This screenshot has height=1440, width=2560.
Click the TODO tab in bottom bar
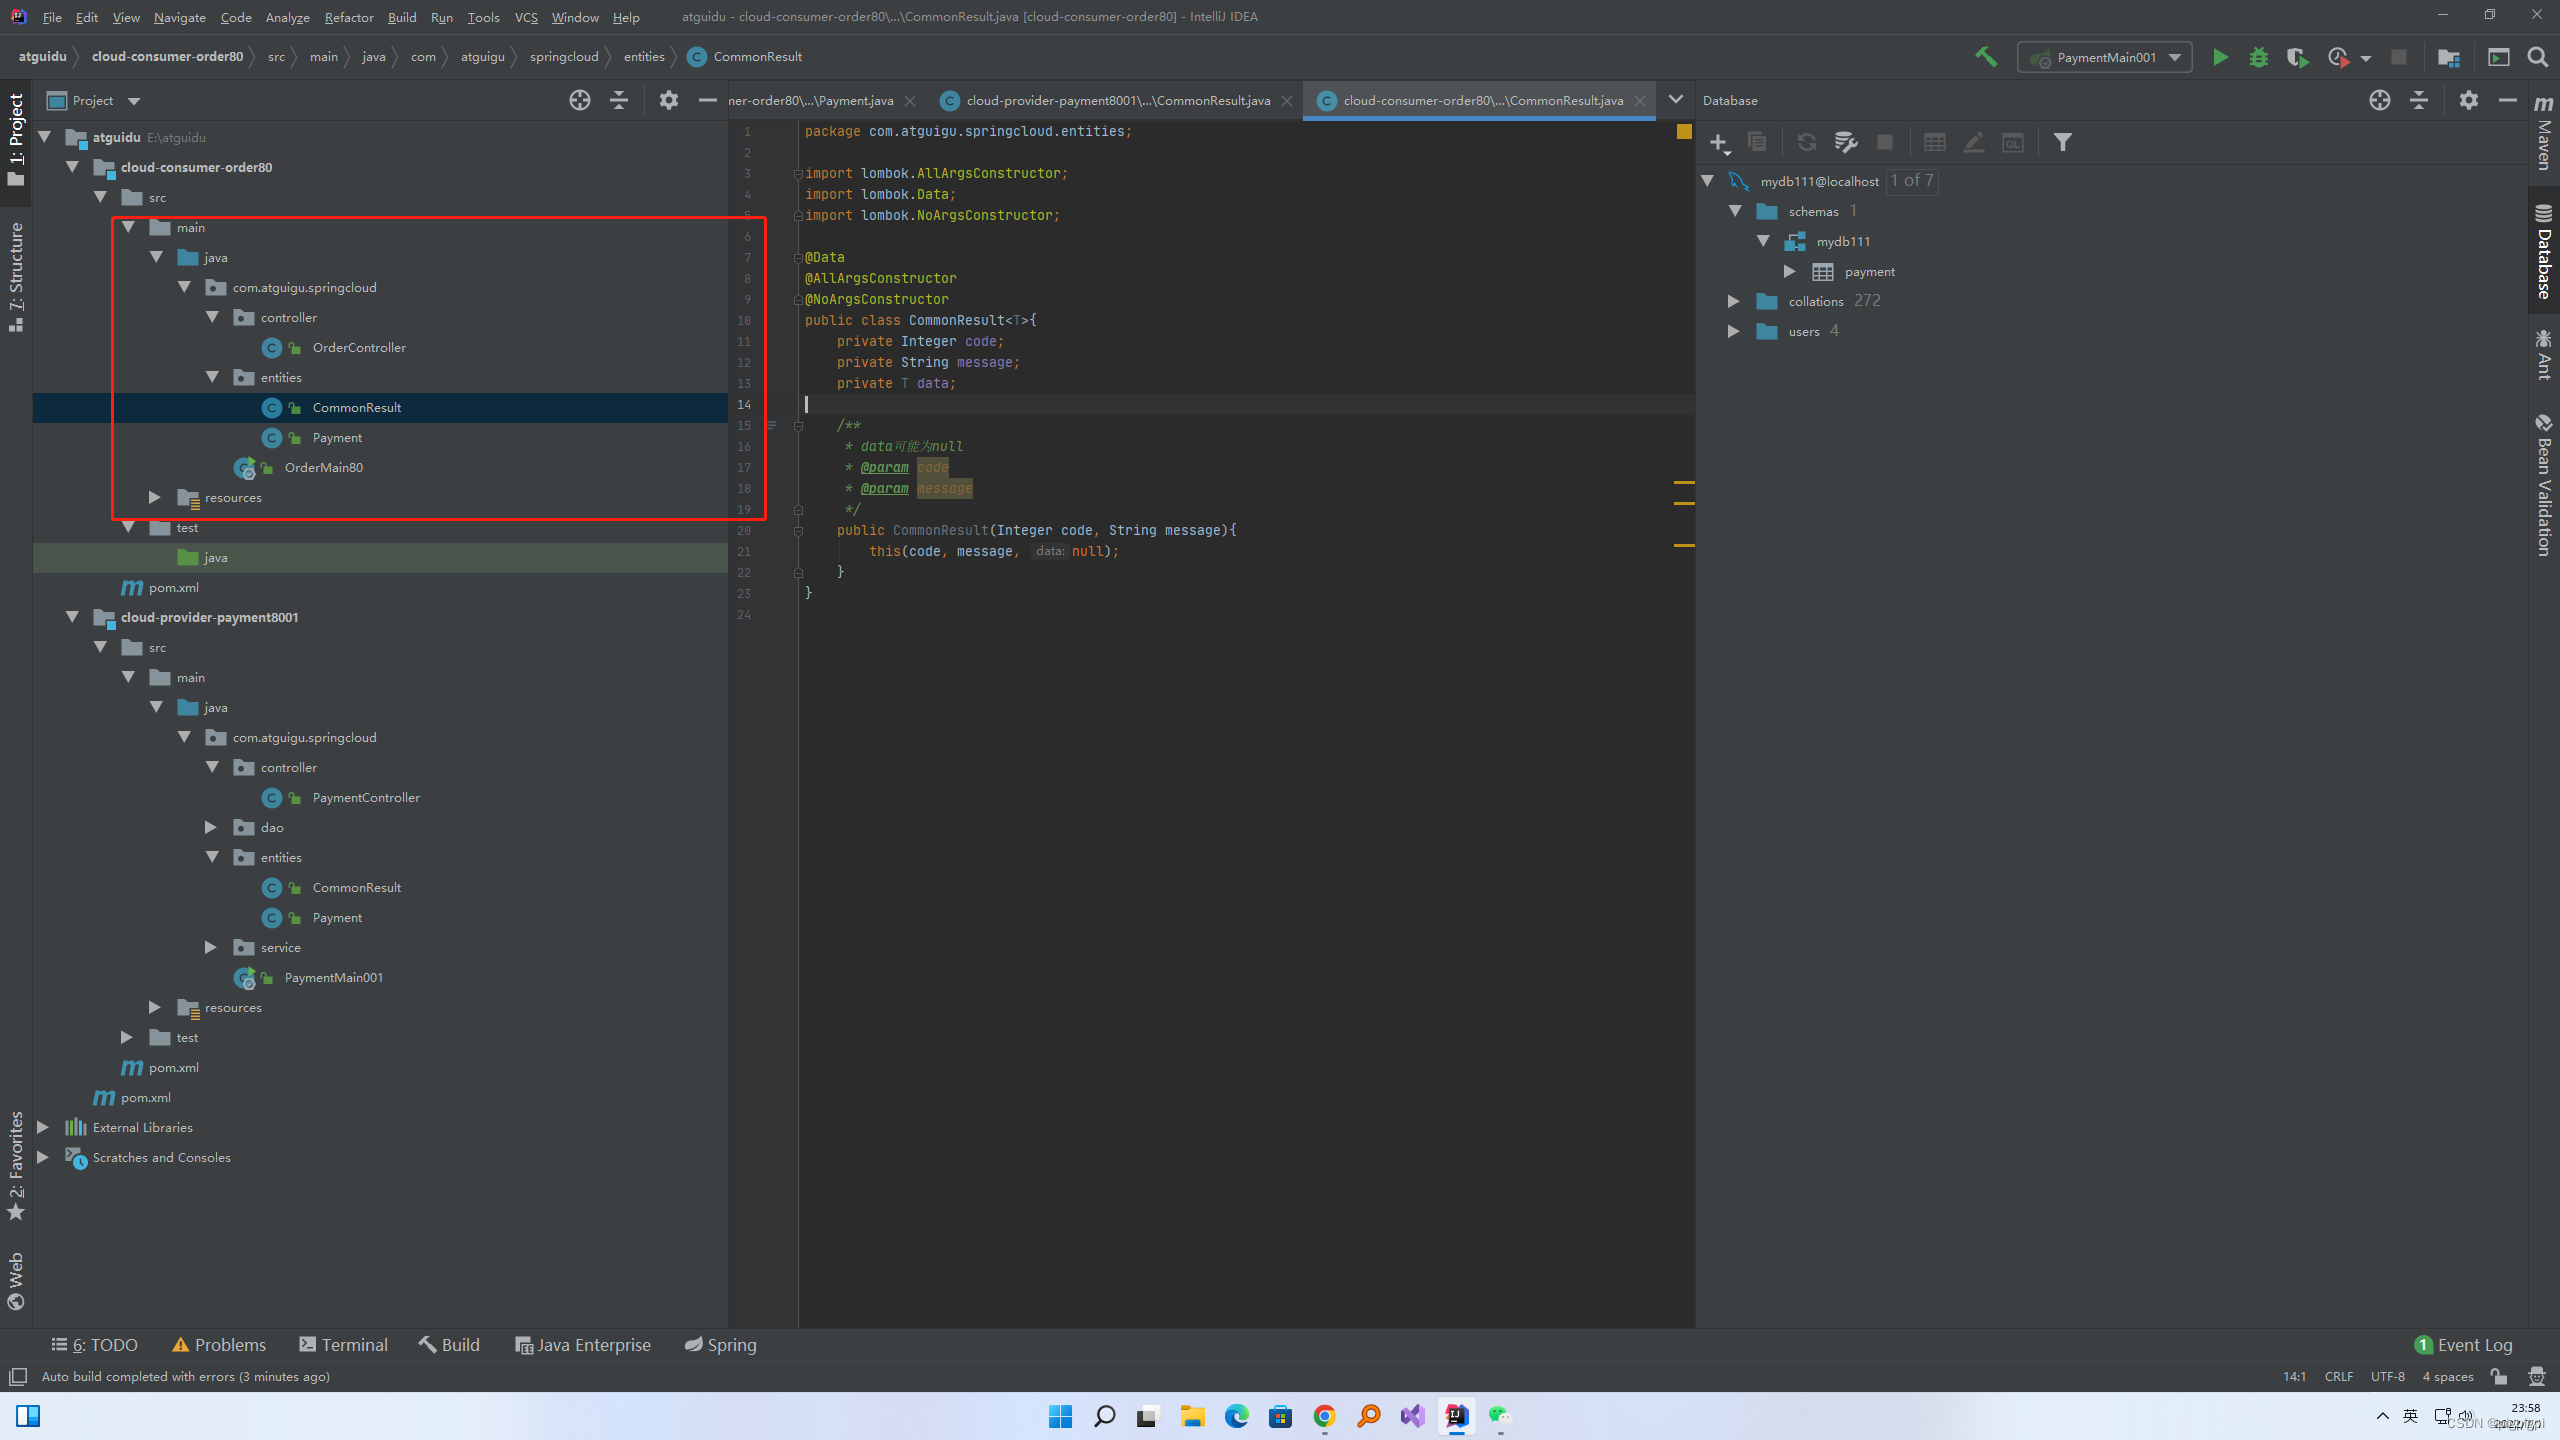point(97,1345)
